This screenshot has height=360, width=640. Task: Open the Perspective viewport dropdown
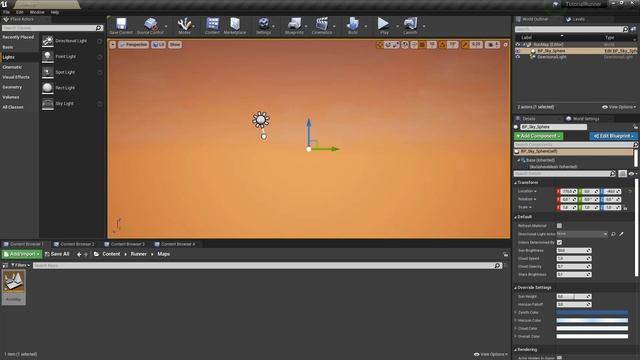tap(133, 44)
